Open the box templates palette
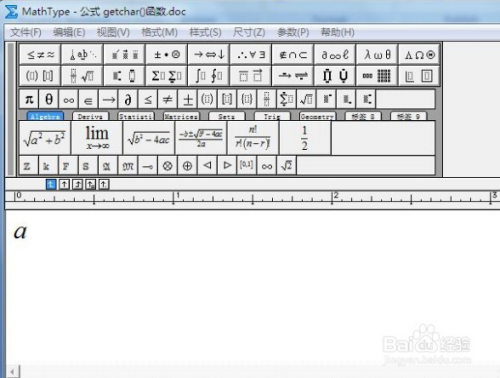The width and height of the screenshot is (500, 378). tap(419, 76)
